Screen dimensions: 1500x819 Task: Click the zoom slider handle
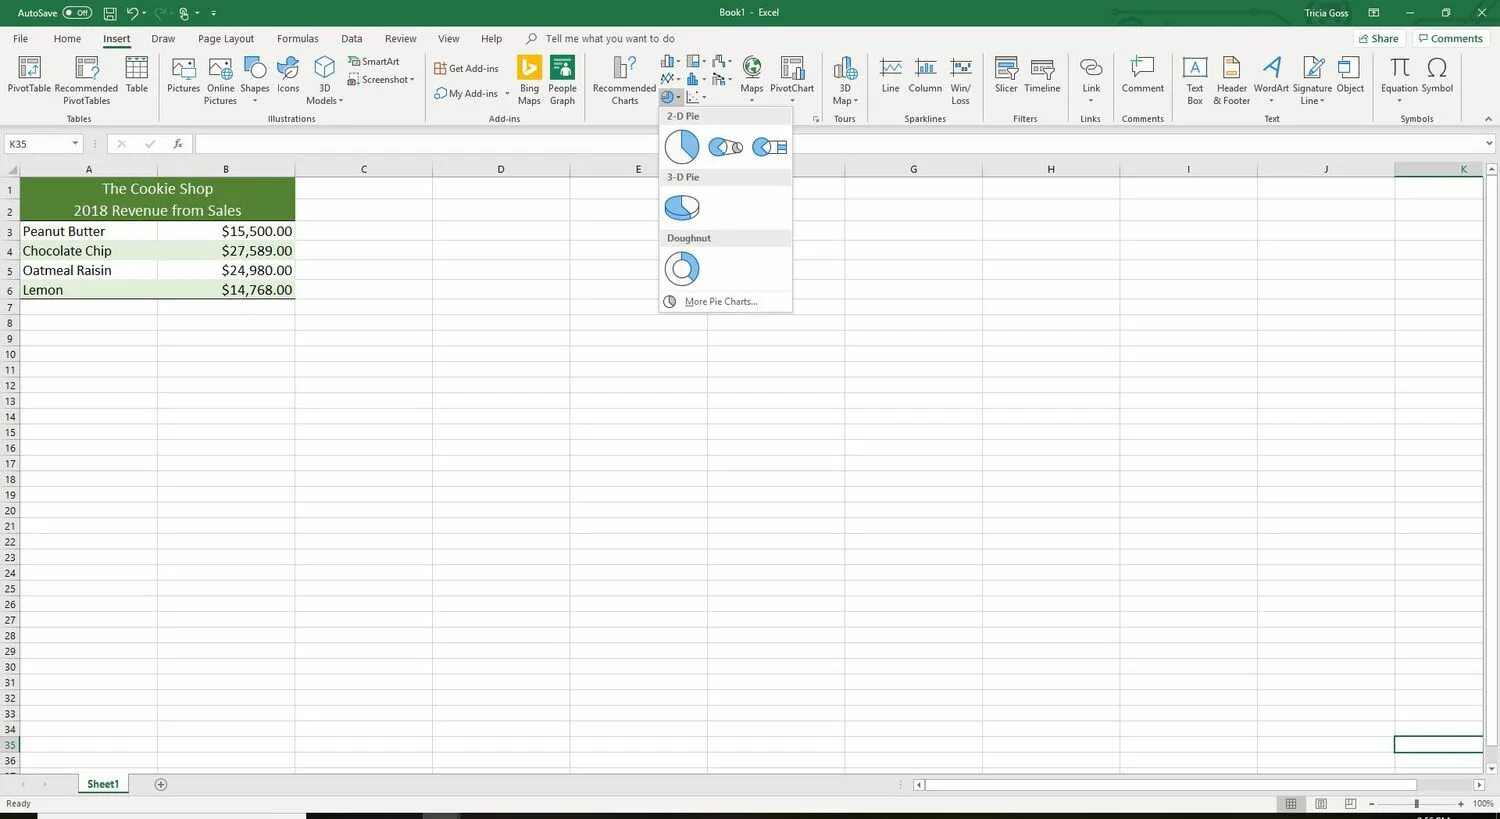(x=1416, y=804)
